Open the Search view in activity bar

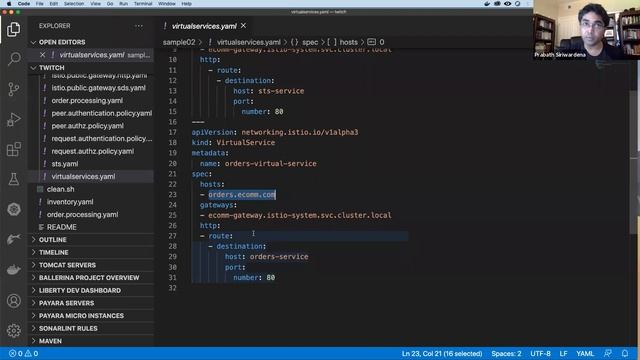pyautogui.click(x=13, y=59)
